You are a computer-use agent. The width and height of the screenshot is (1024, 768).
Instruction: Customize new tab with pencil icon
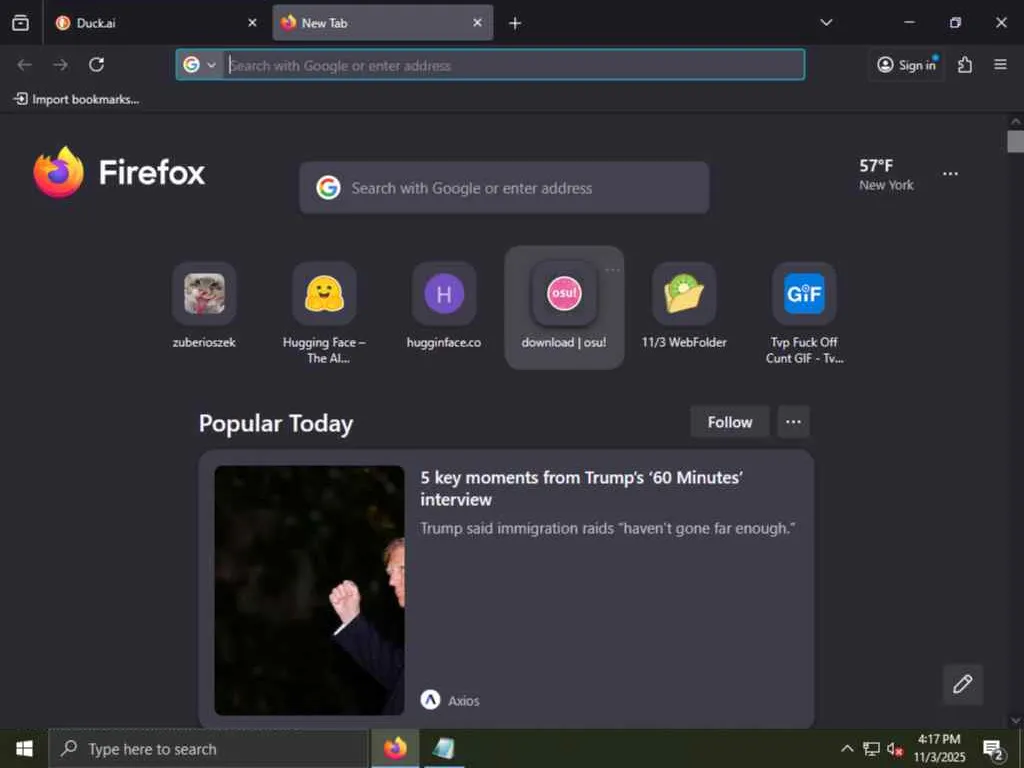pyautogui.click(x=963, y=684)
